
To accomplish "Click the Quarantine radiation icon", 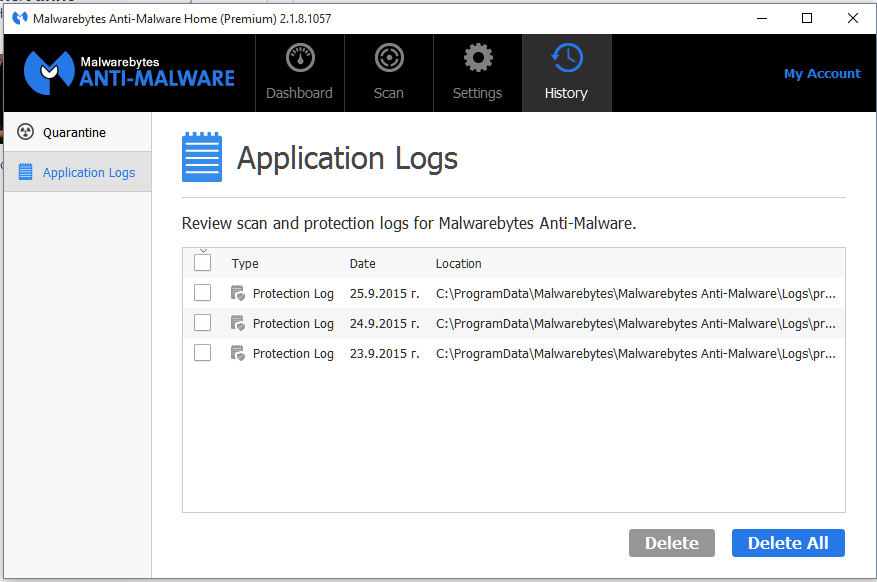I will [x=25, y=132].
